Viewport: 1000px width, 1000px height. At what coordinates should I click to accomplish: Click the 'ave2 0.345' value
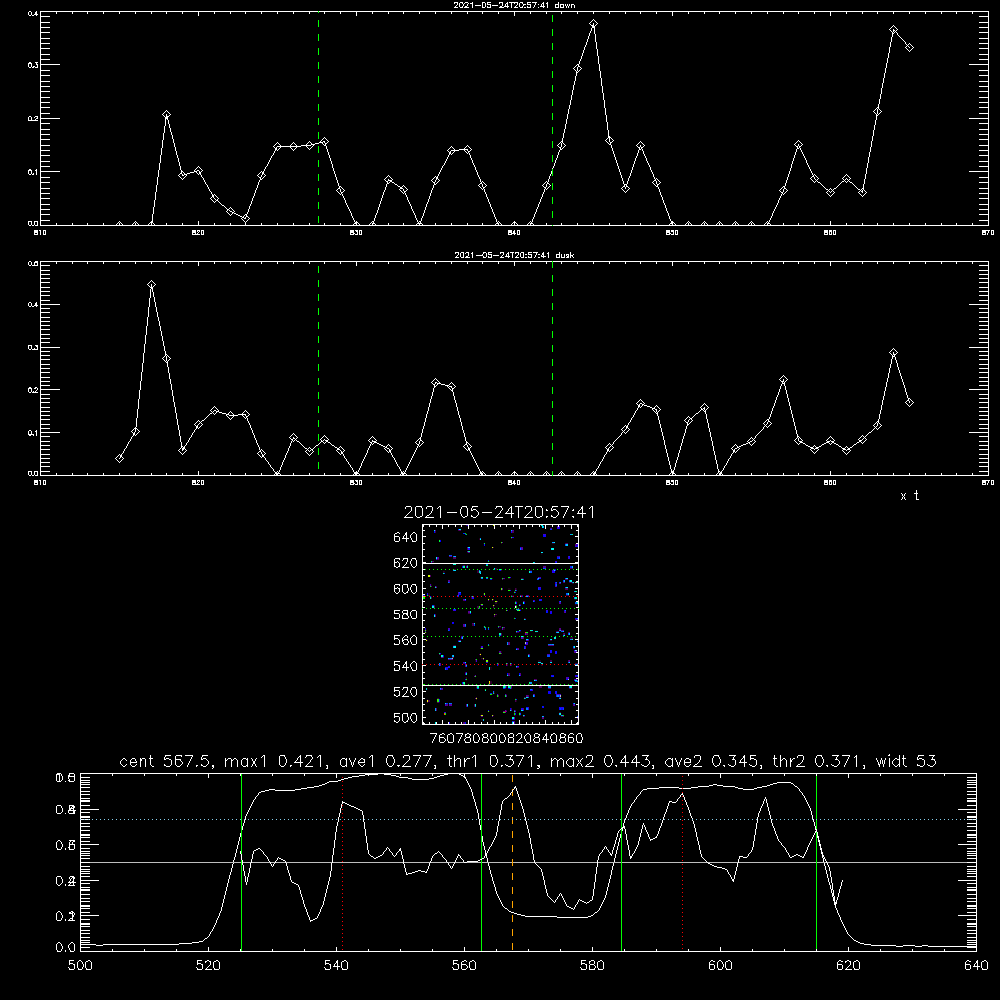[713, 761]
